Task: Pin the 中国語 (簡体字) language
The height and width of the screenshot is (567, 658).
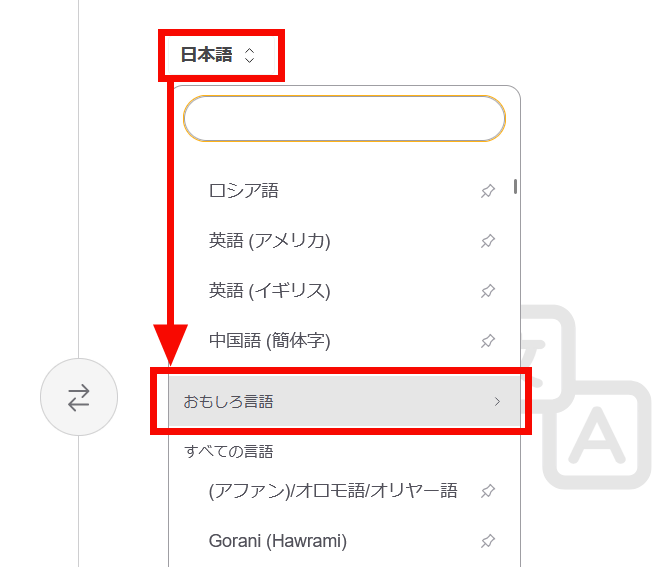Action: 488,341
